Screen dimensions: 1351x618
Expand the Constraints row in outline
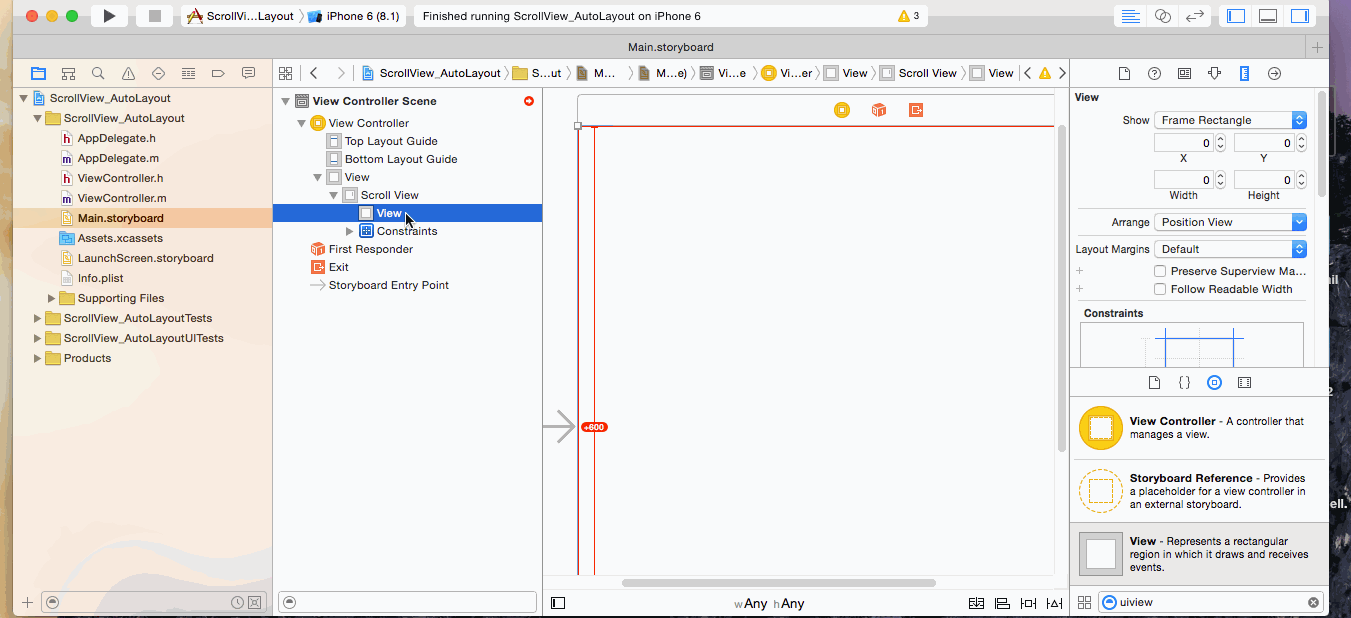click(x=350, y=231)
